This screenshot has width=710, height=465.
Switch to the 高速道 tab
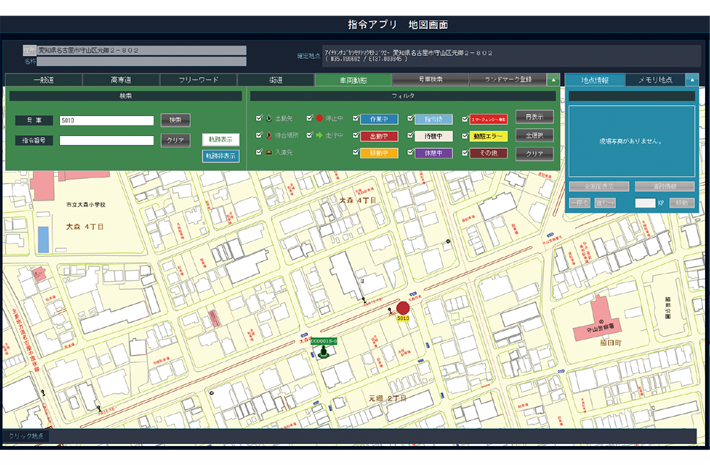(121, 80)
